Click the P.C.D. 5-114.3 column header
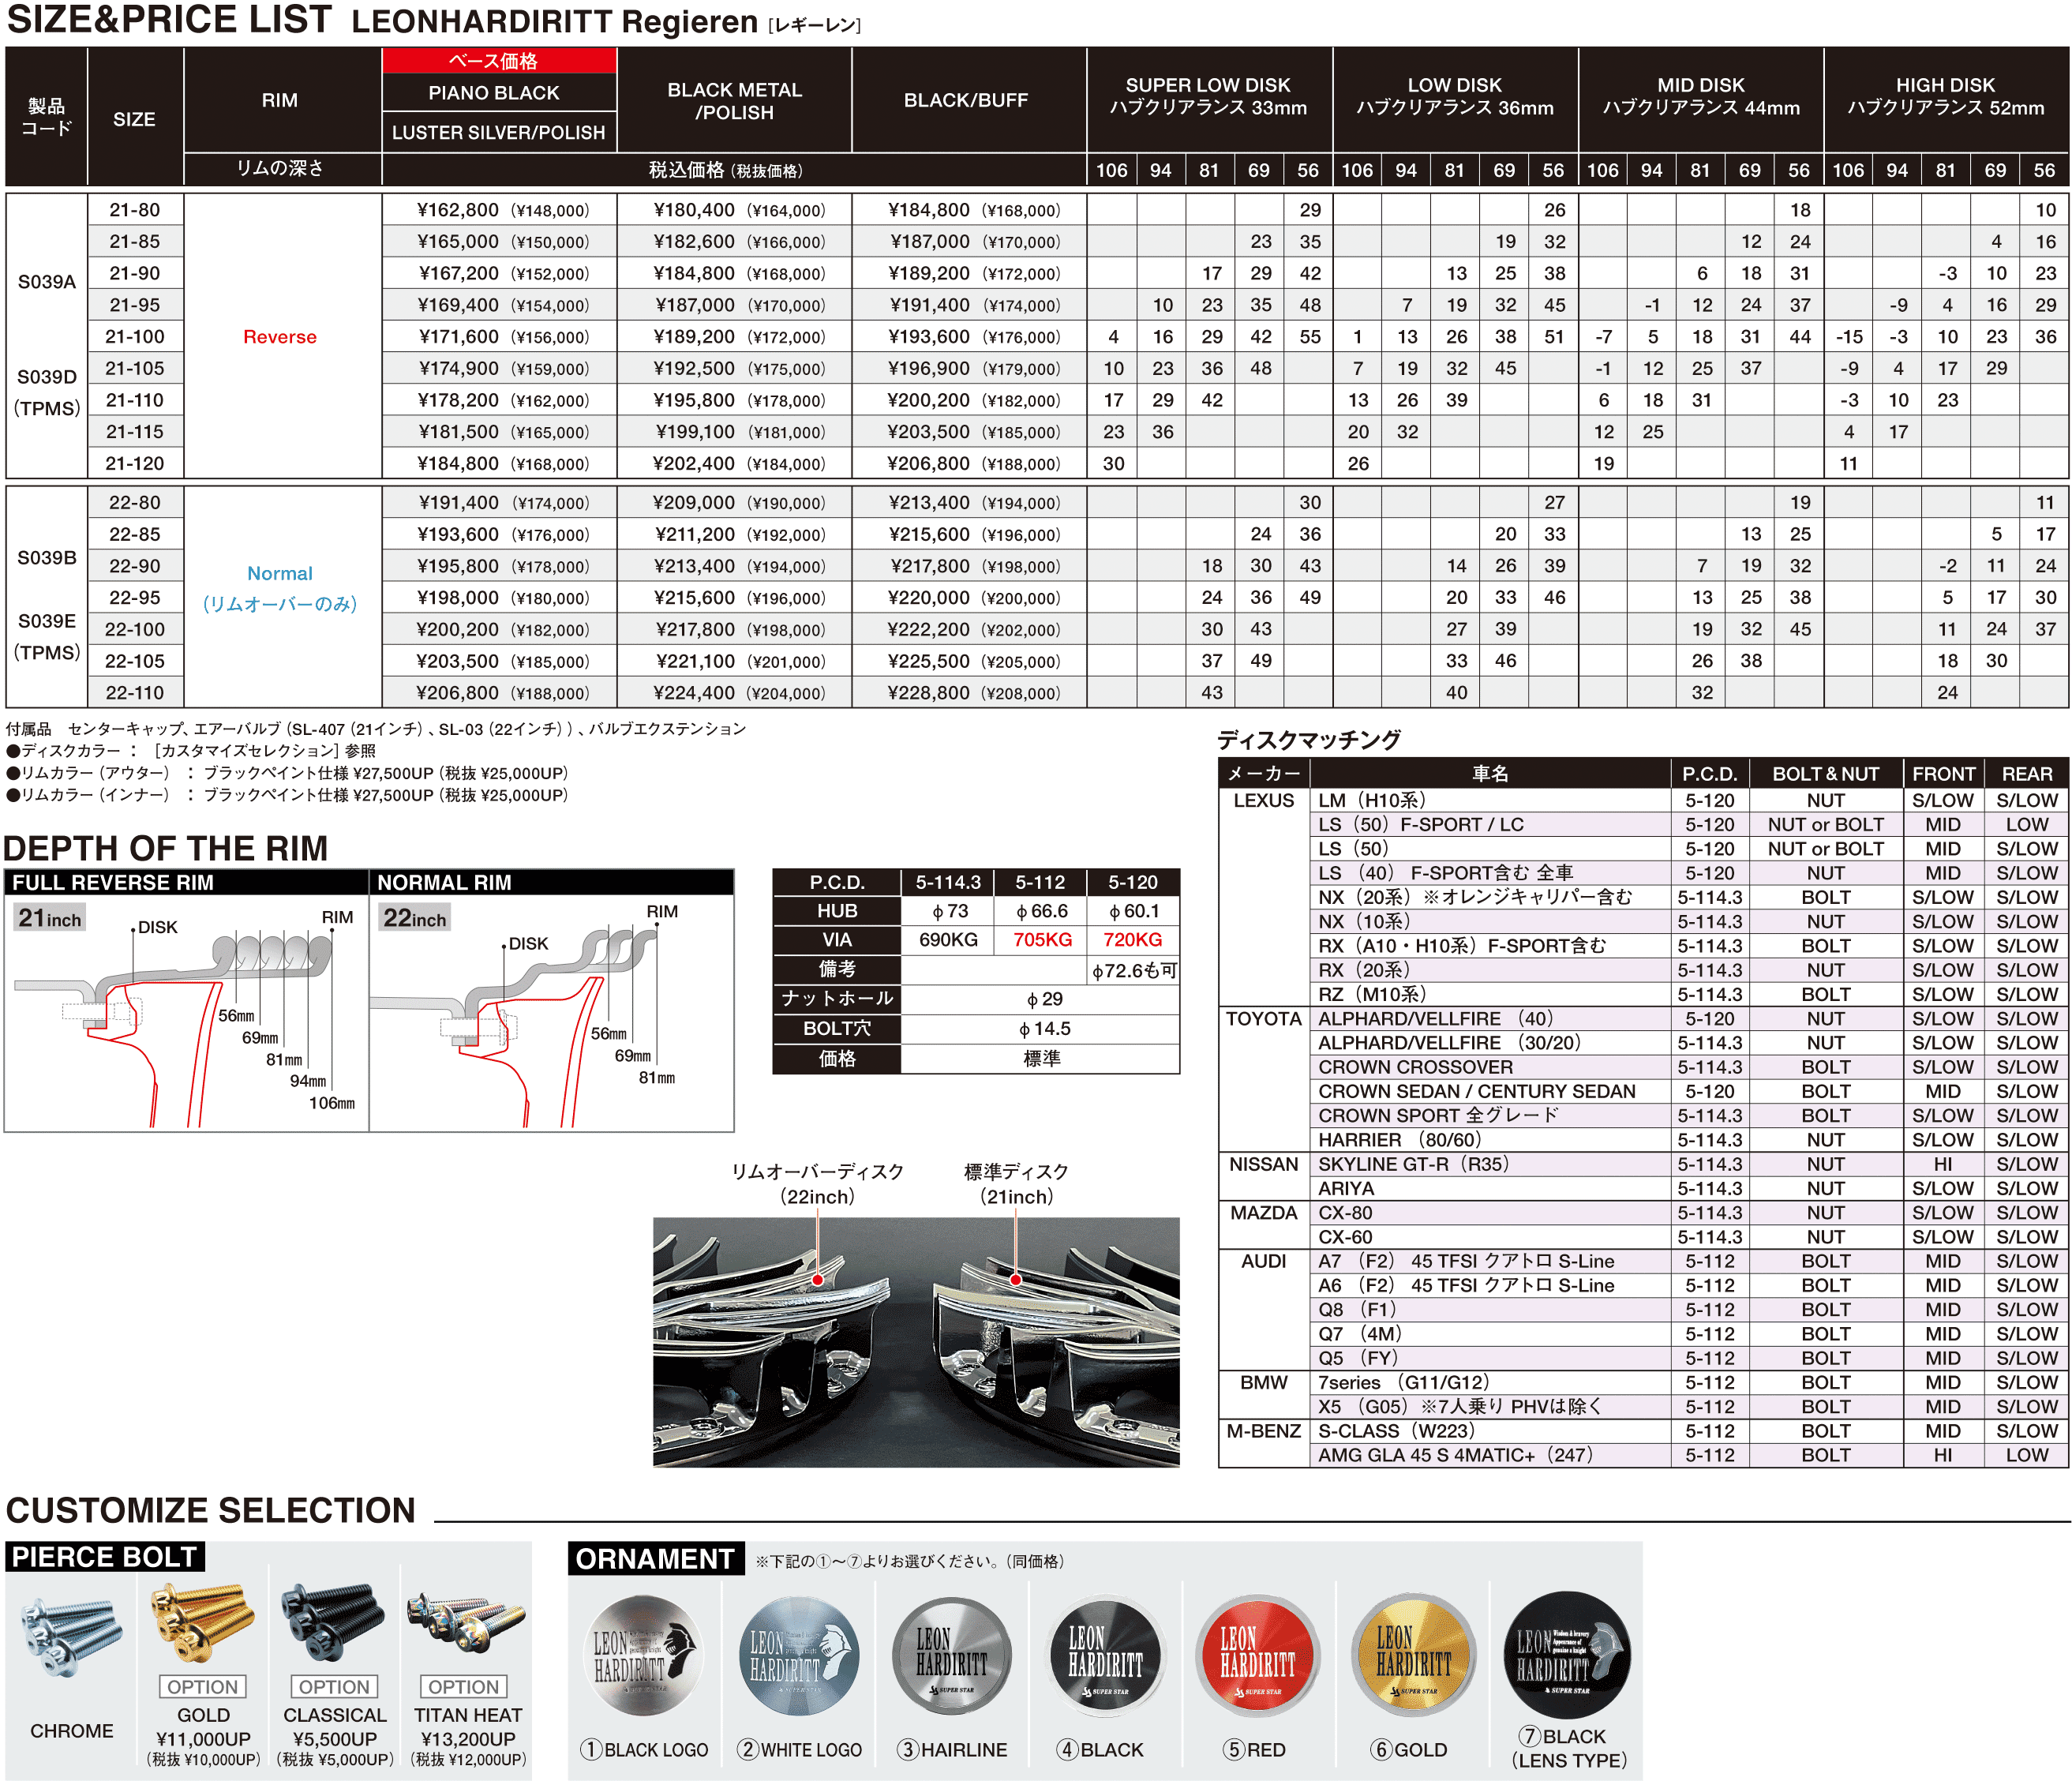 click(x=948, y=882)
